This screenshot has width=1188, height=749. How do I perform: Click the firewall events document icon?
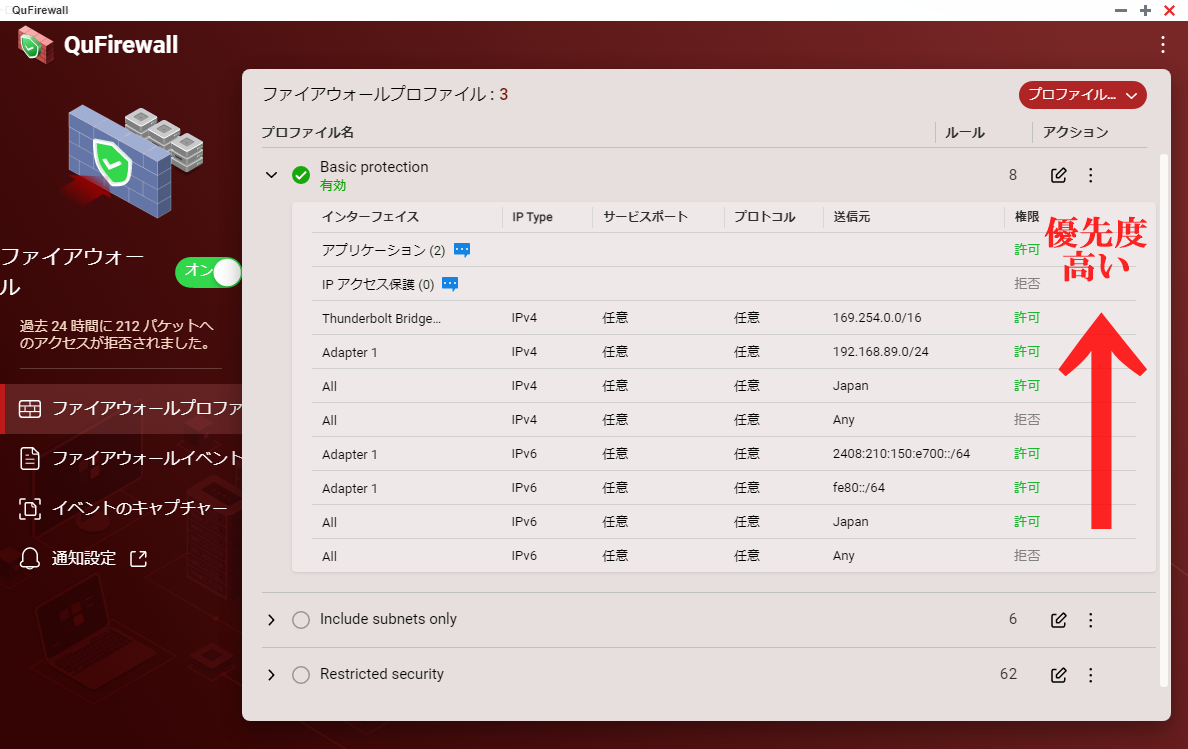click(x=30, y=458)
